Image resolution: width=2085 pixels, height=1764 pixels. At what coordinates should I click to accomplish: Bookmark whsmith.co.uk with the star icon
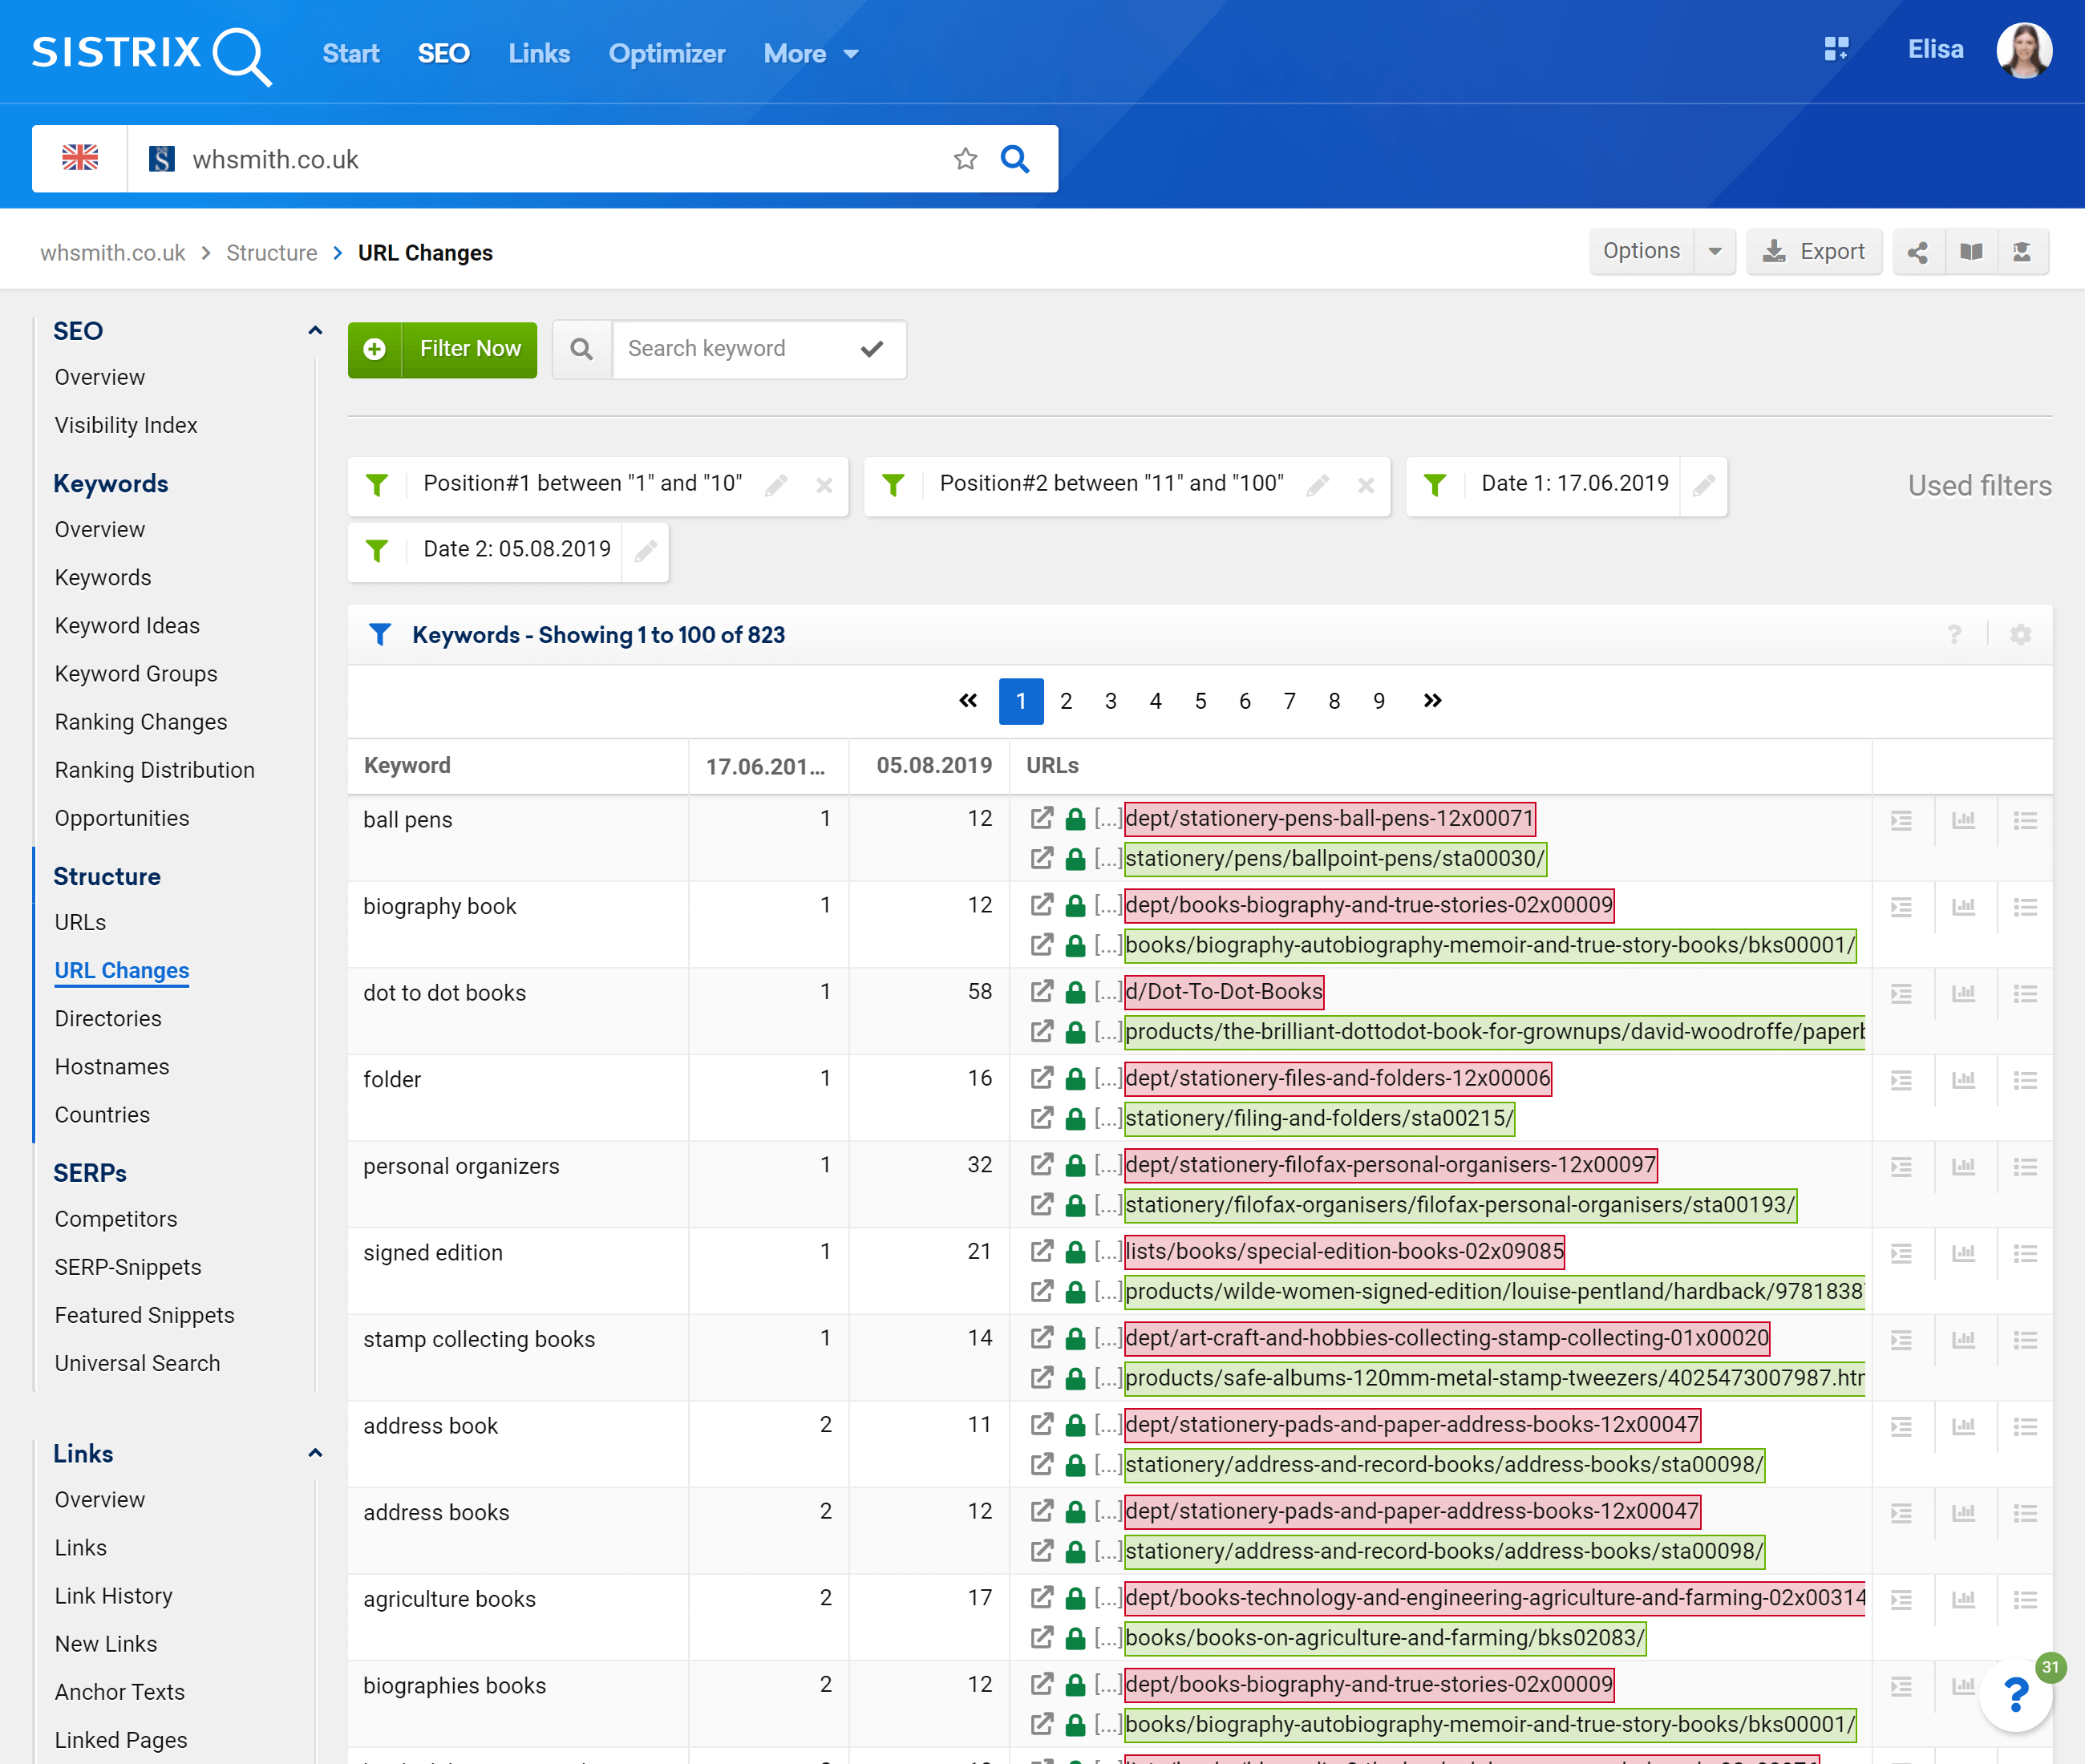(x=965, y=159)
